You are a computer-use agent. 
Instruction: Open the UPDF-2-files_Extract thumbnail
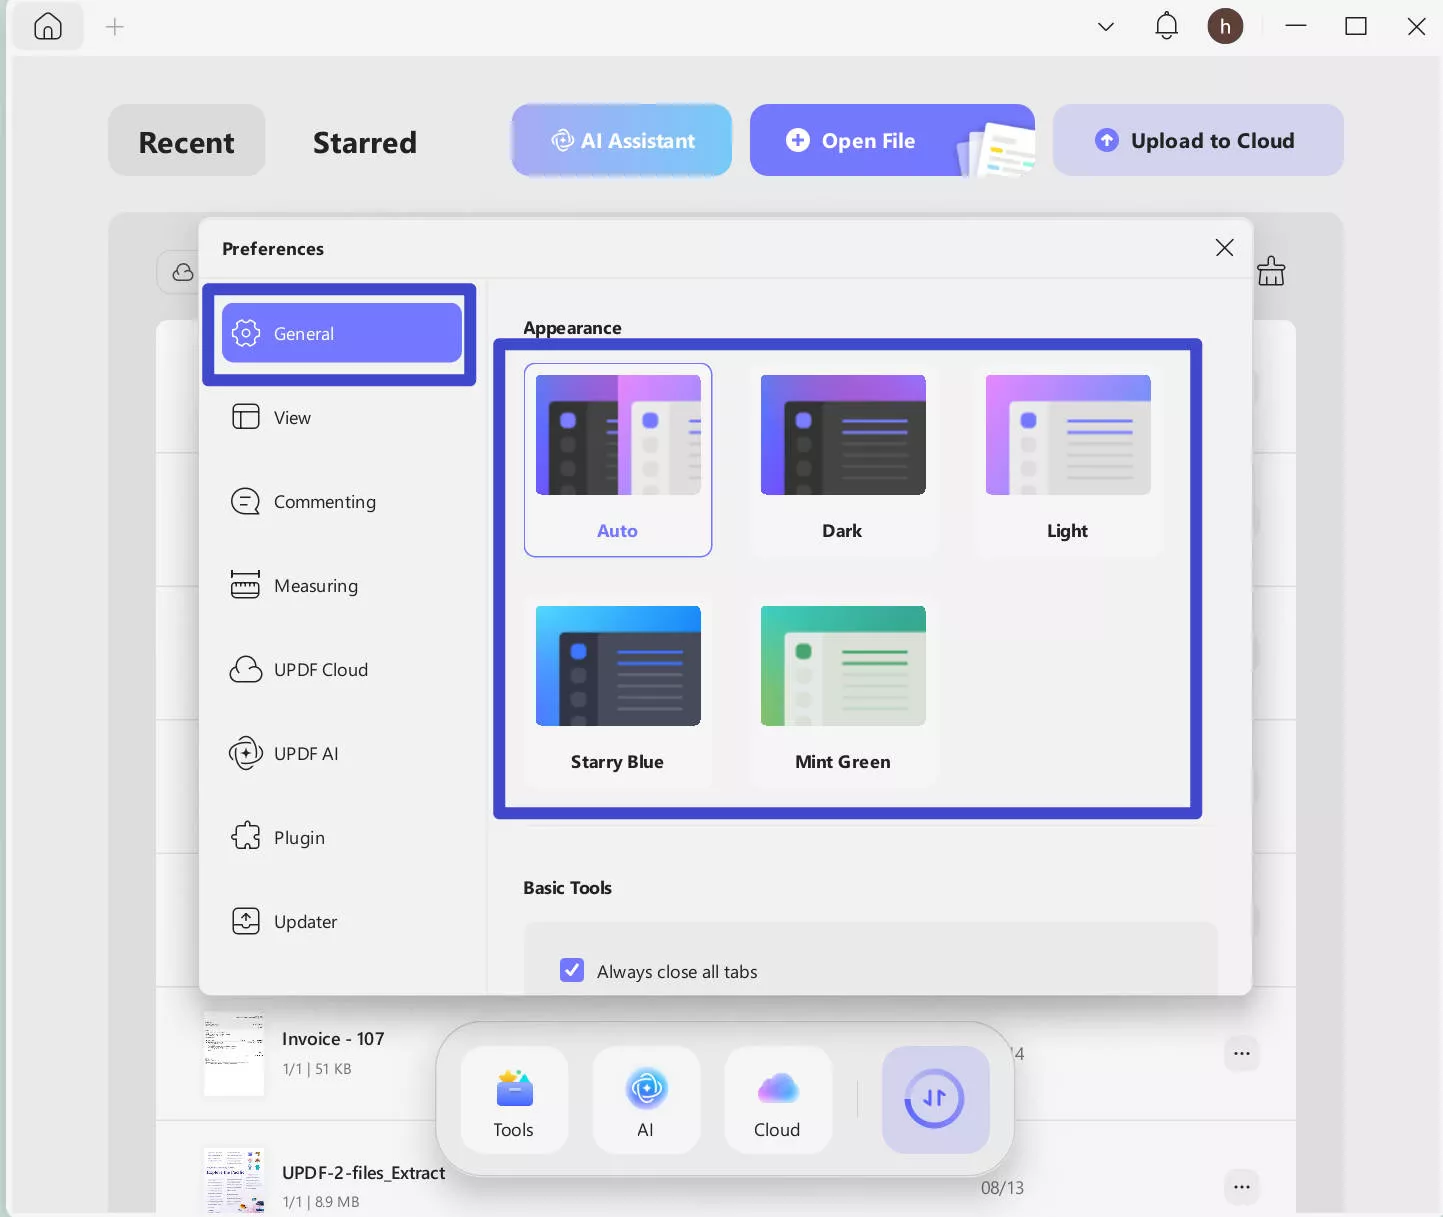click(234, 1182)
